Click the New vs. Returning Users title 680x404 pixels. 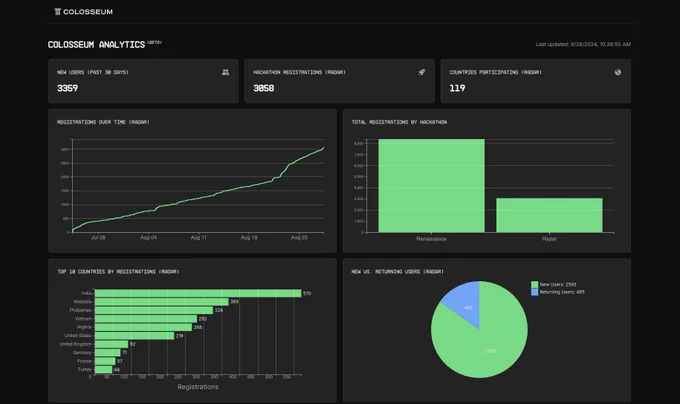397,272
